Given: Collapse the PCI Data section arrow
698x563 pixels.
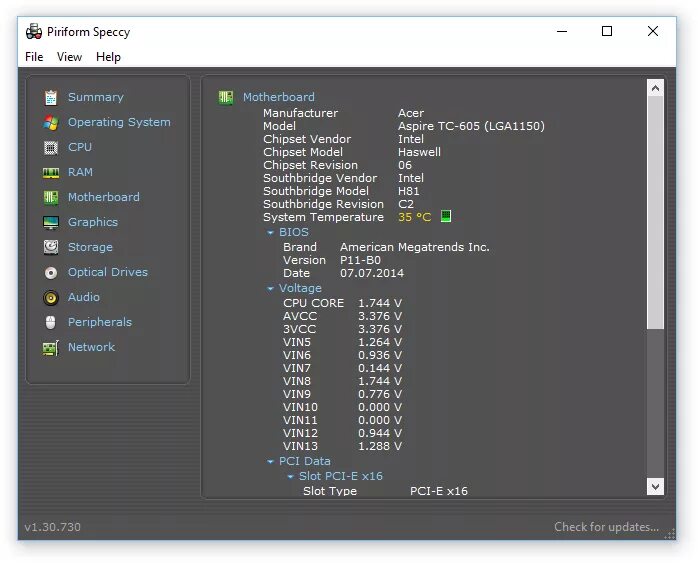Looking at the screenshot, I should click(270, 462).
